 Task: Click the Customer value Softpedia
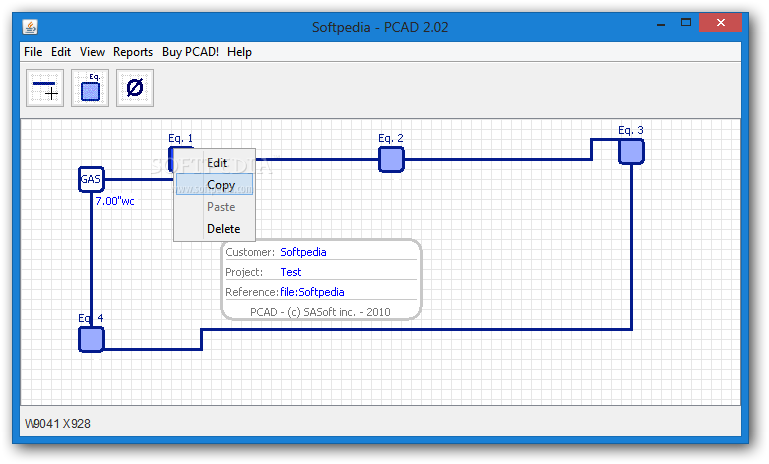point(303,252)
